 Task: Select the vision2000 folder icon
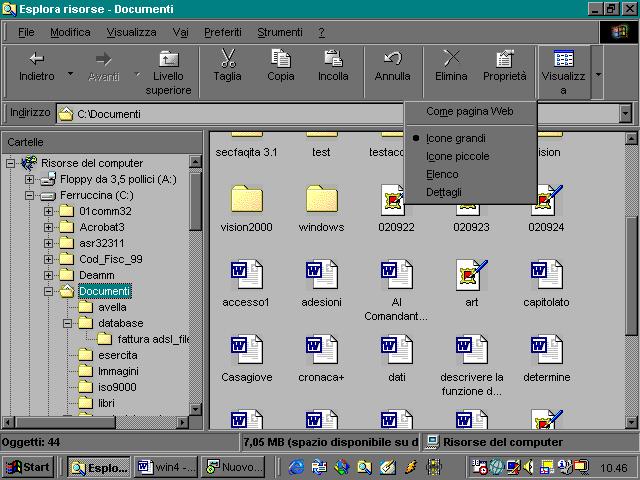click(247, 199)
